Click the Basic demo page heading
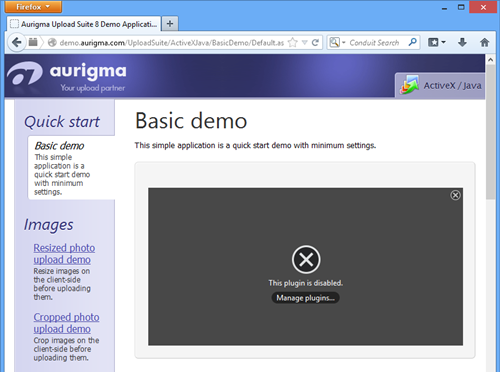 click(x=191, y=120)
